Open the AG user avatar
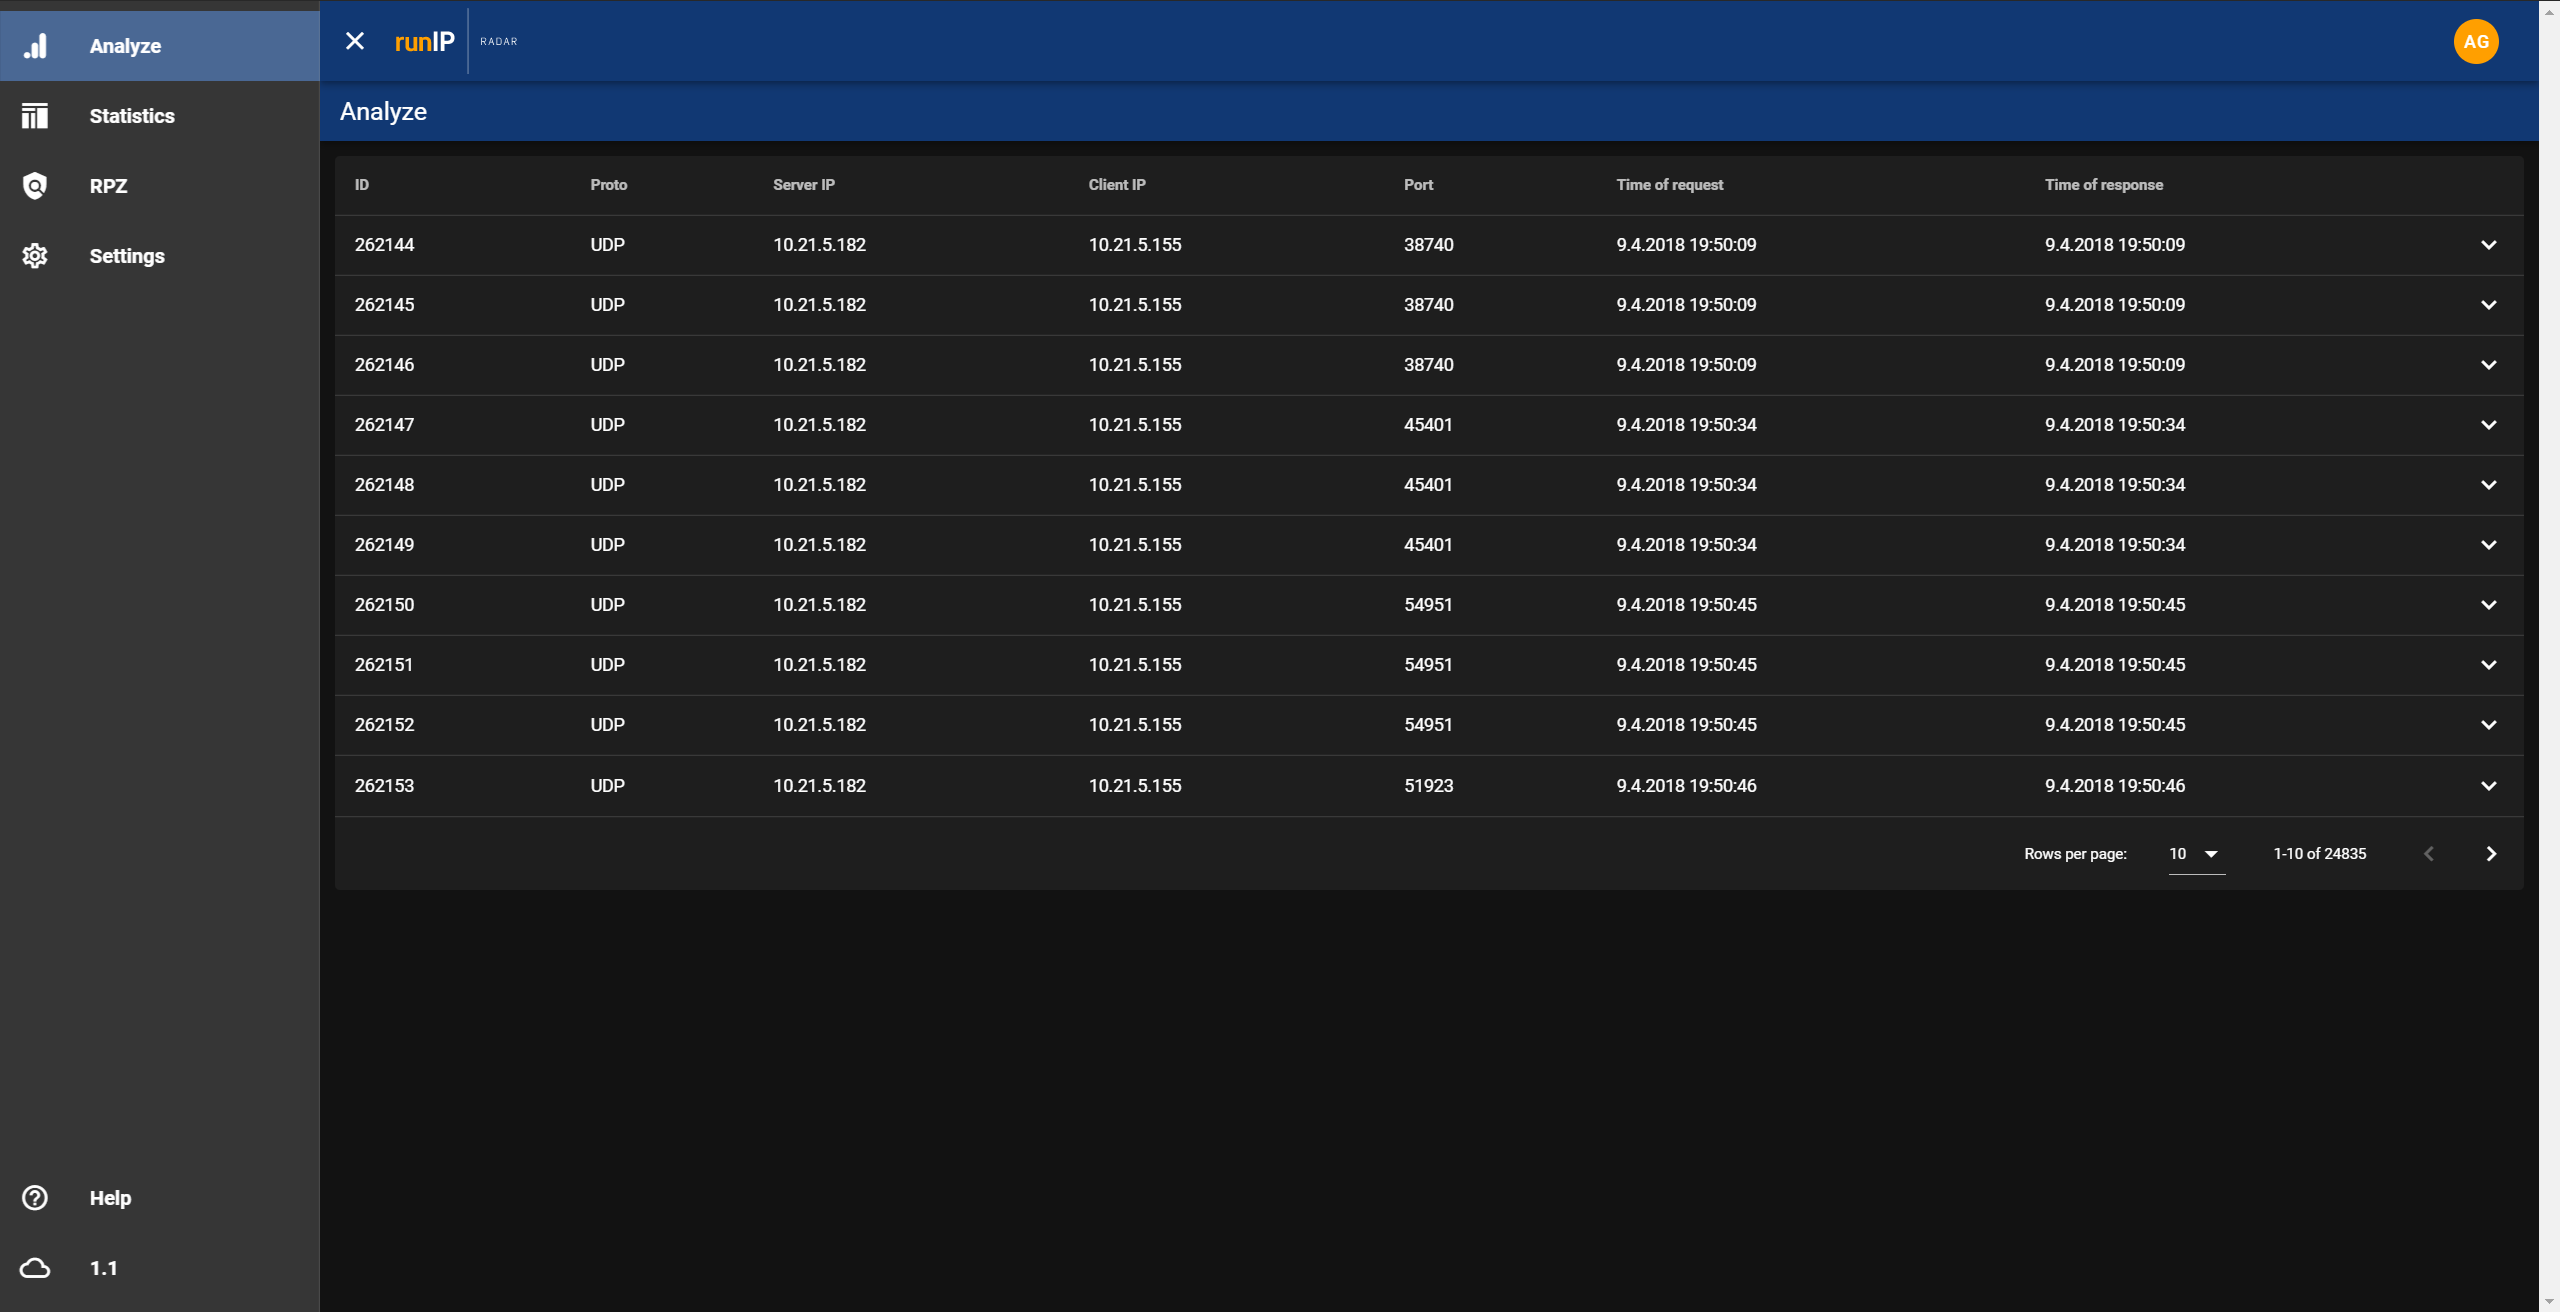2560x1312 pixels. tap(2475, 42)
